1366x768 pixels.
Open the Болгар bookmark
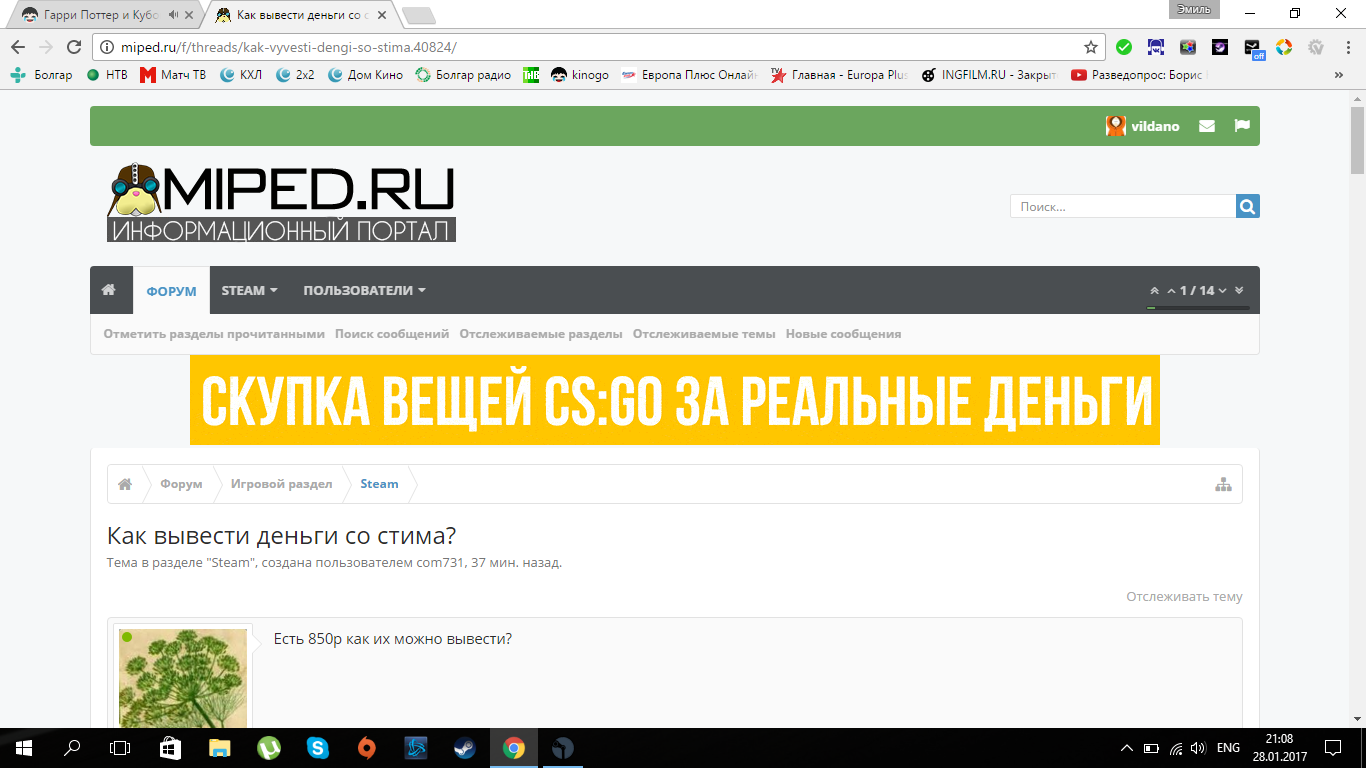coord(42,74)
